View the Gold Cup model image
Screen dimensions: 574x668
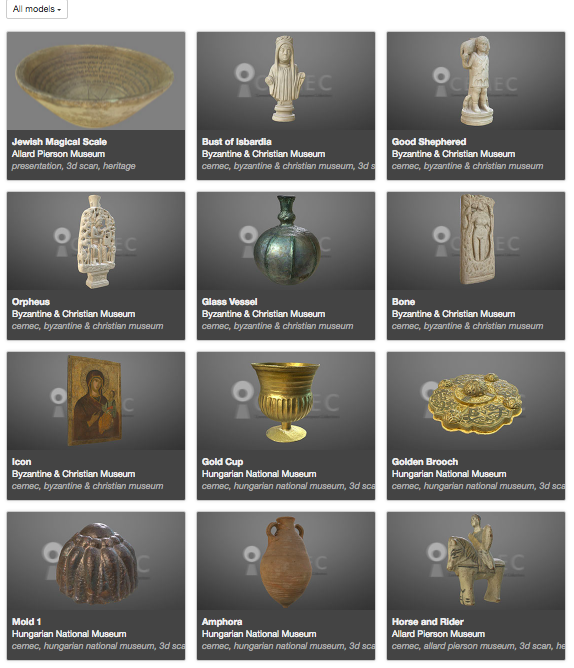pyautogui.click(x=286, y=401)
